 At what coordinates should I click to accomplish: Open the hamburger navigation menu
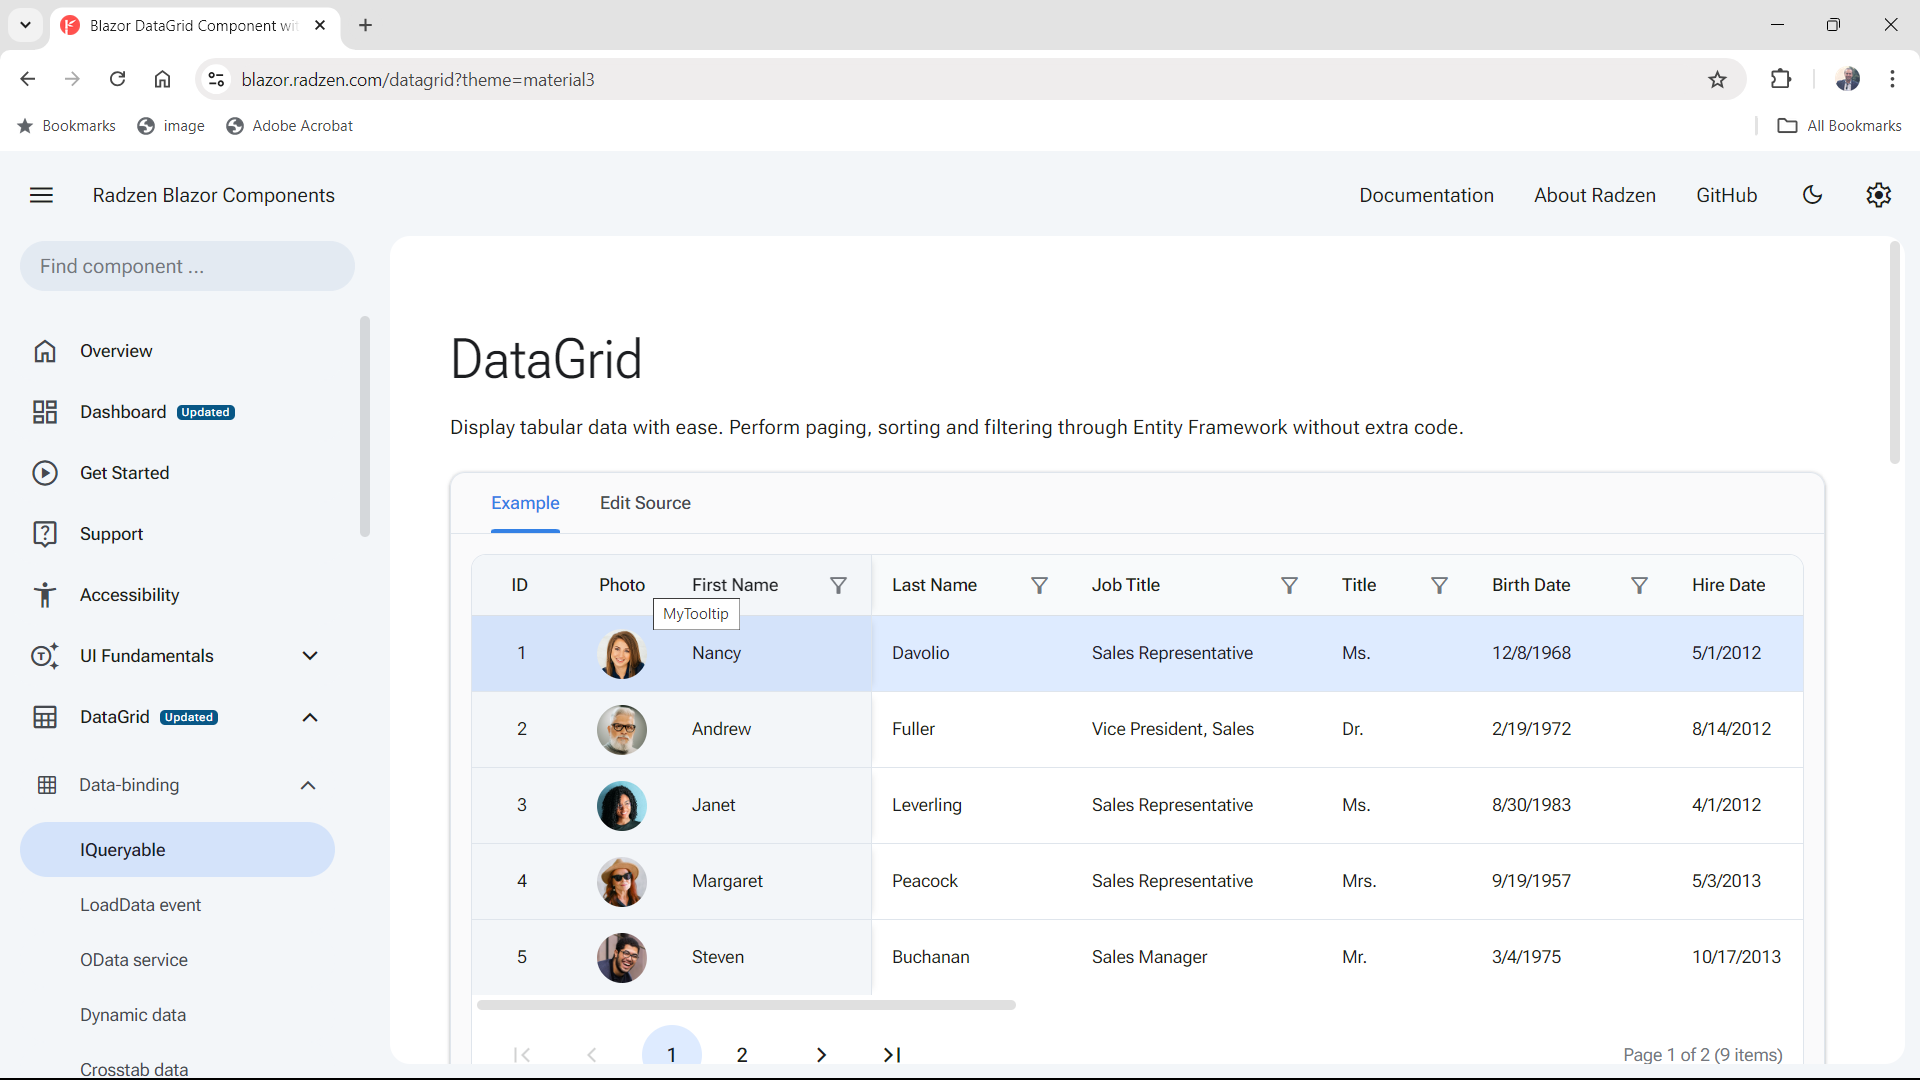[x=41, y=195]
